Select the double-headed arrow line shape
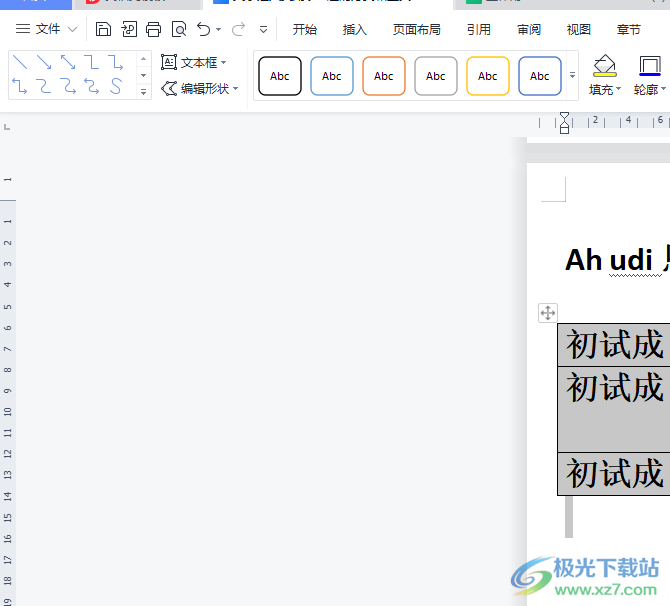This screenshot has height=606, width=670. 68,63
